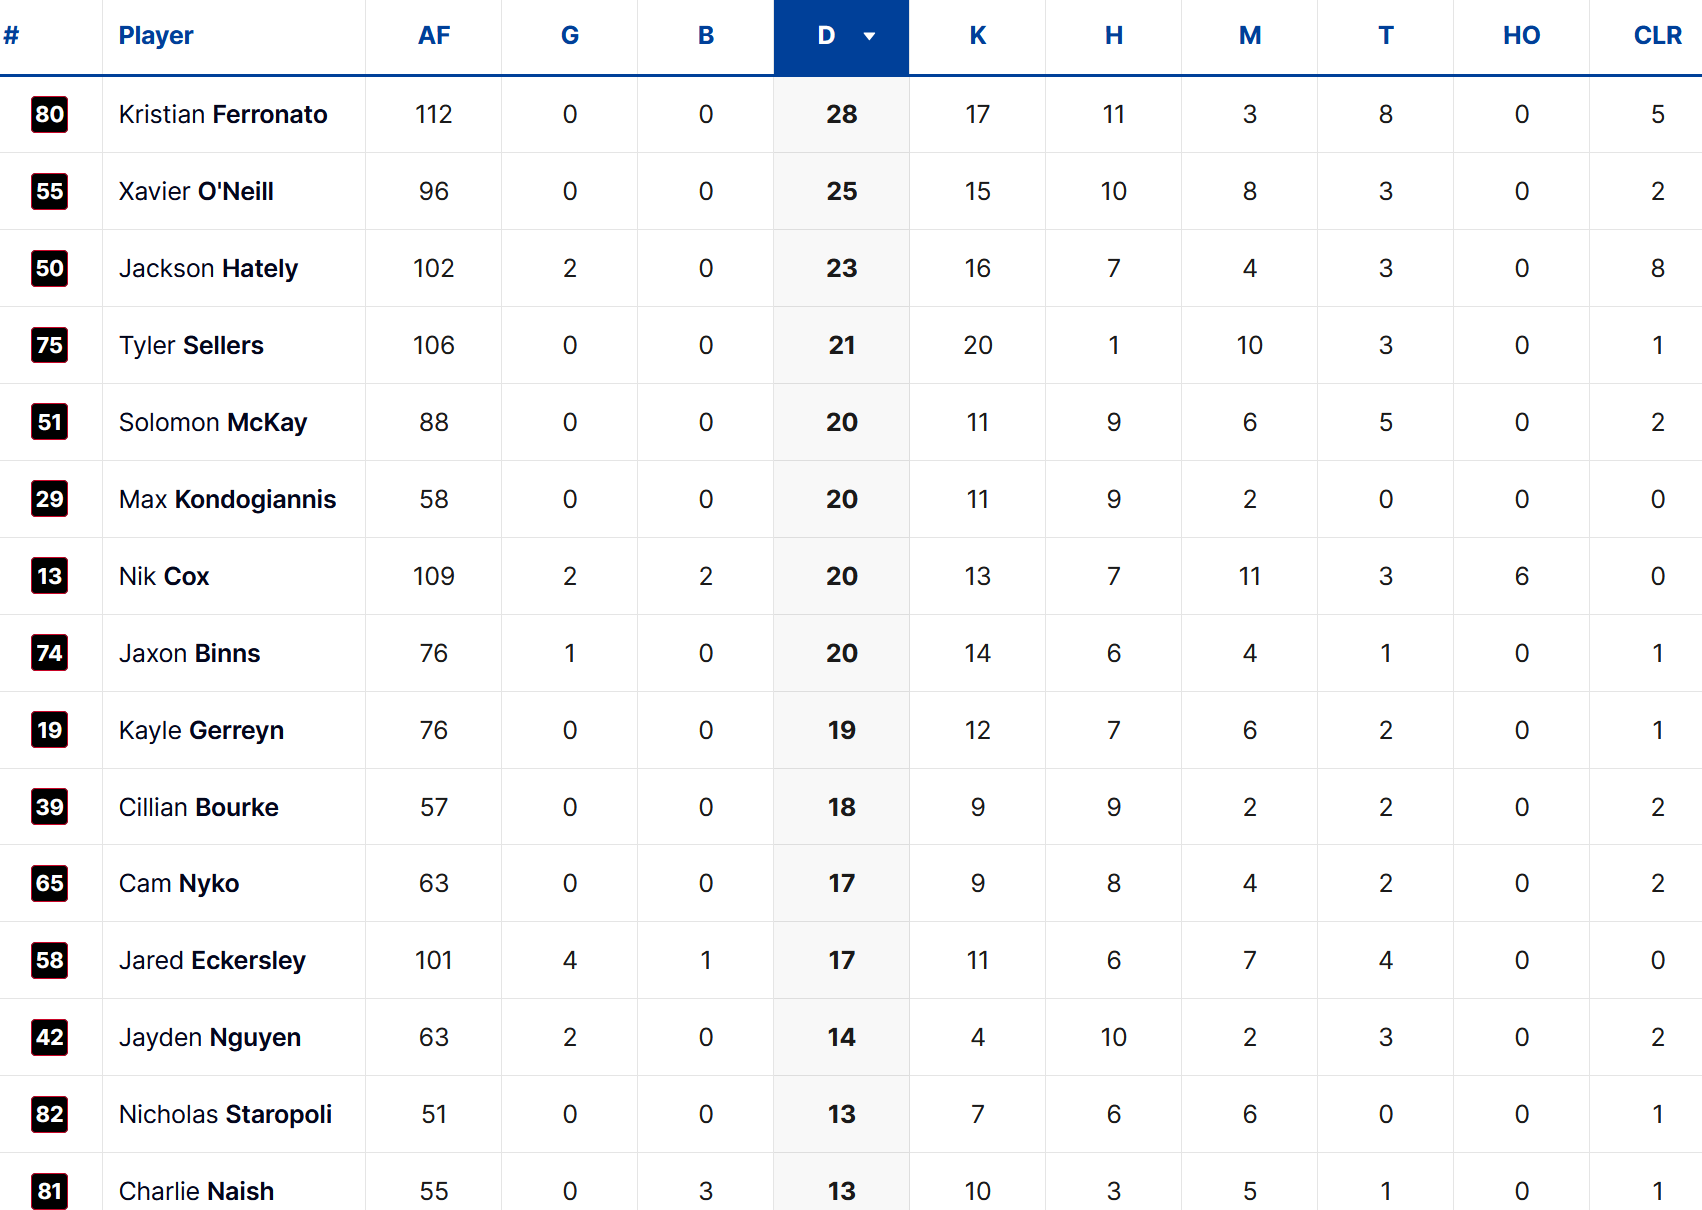Click jersey number badge 13
The width and height of the screenshot is (1702, 1210).
click(49, 576)
